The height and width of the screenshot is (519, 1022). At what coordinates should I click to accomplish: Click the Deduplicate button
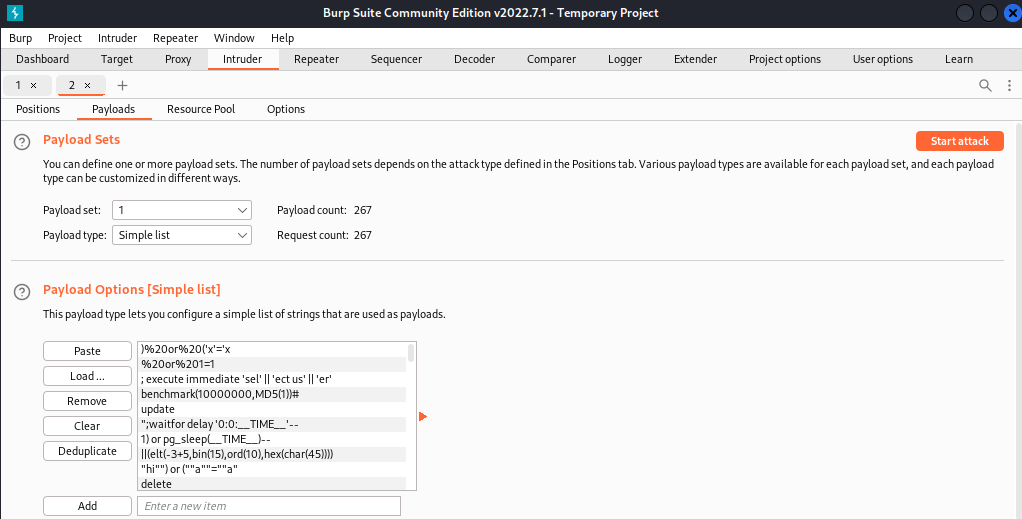point(87,451)
